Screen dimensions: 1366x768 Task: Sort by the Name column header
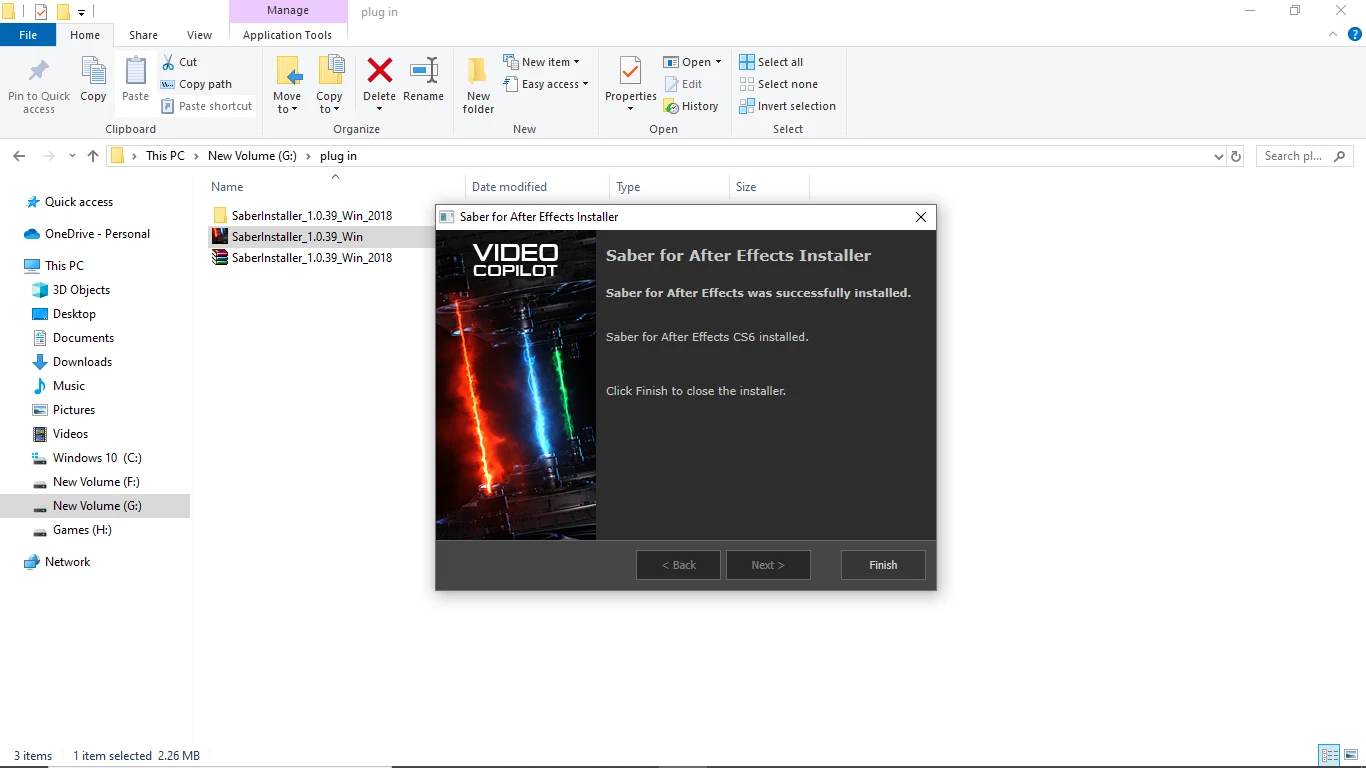coord(227,187)
